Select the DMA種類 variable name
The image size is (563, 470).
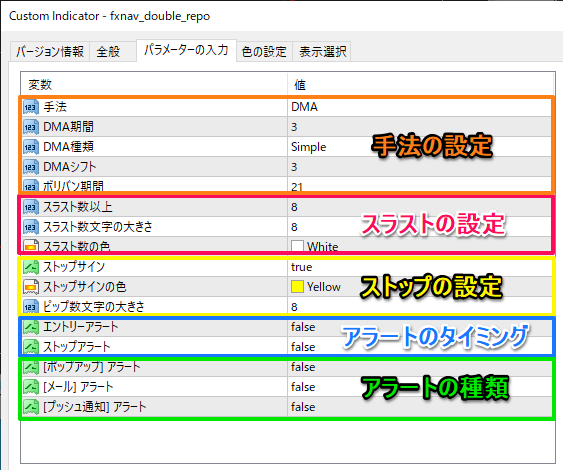68,147
